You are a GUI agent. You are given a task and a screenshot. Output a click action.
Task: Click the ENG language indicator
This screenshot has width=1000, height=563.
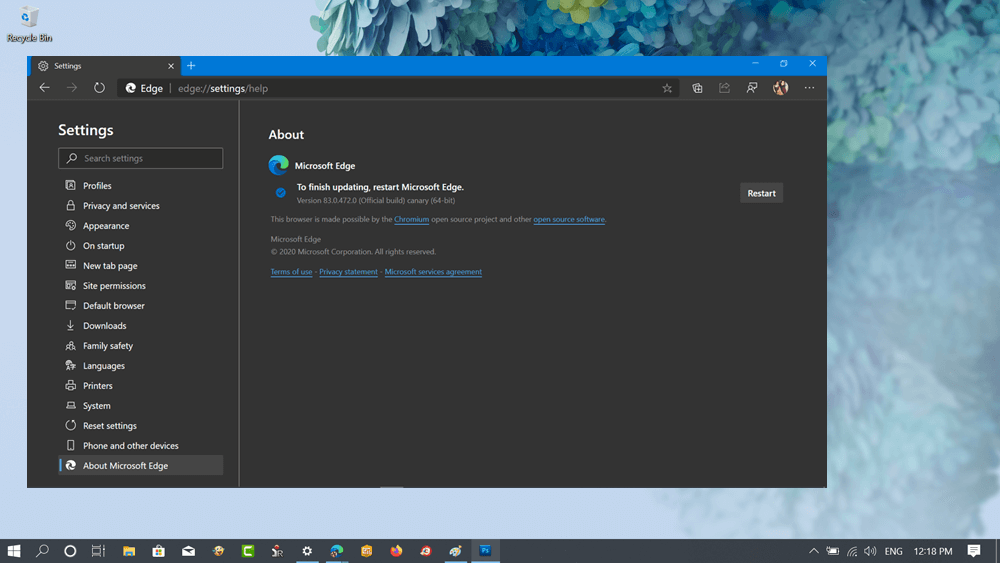coord(893,551)
